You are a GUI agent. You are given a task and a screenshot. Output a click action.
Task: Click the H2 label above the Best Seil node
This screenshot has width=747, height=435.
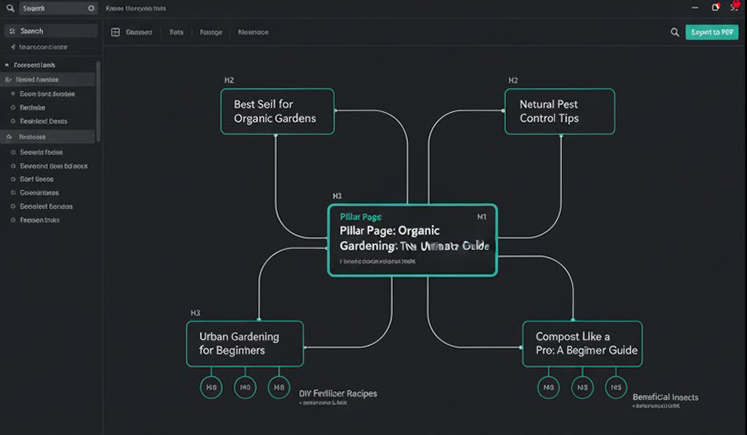(x=229, y=80)
